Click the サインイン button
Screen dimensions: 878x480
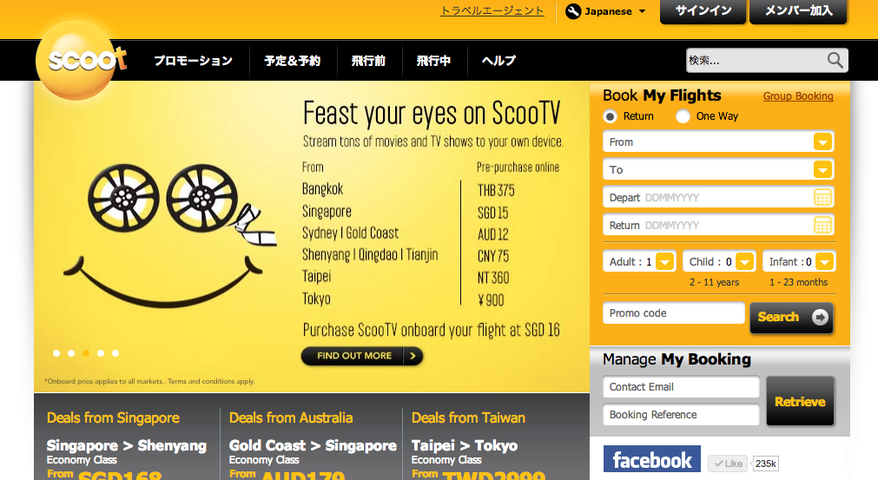703,11
